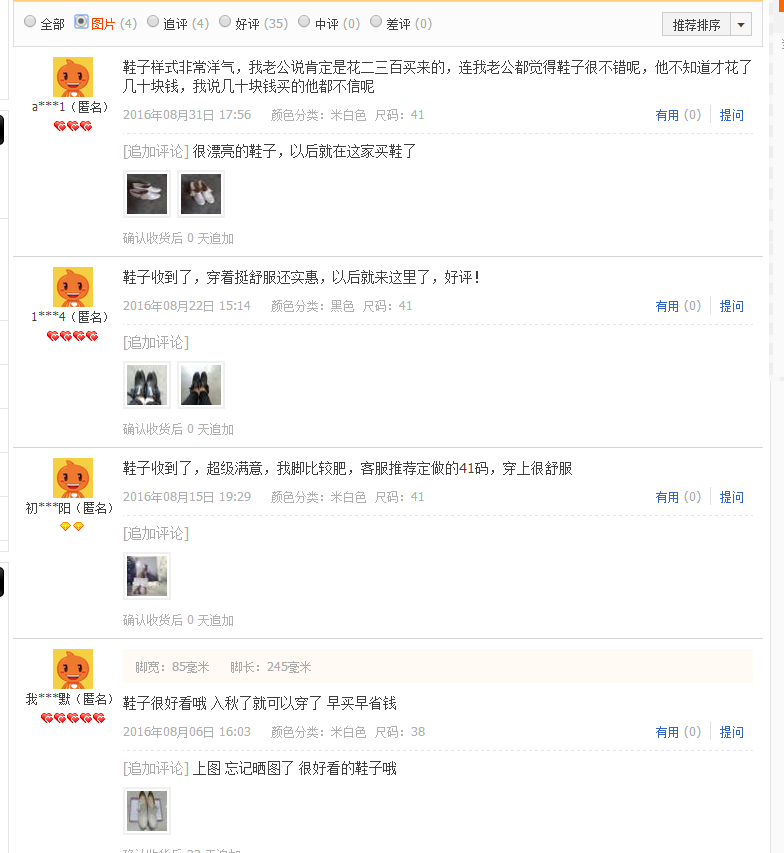
Task: Click avatar icon of reviewer 1***4
Action: [x=73, y=287]
